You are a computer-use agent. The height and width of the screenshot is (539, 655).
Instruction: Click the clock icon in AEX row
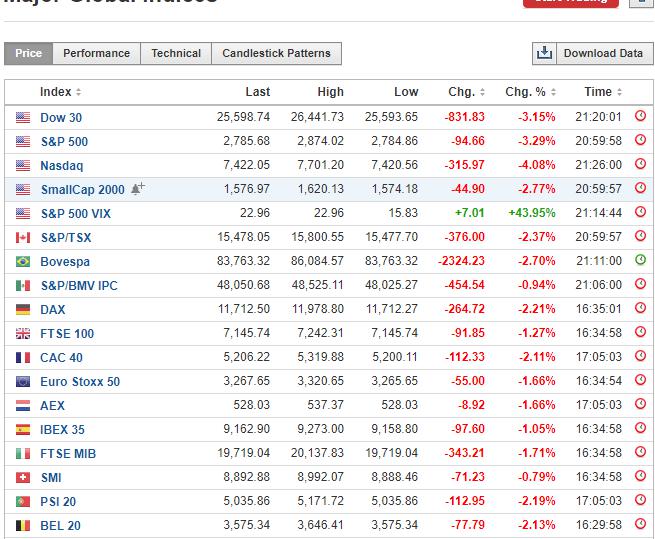(640, 404)
